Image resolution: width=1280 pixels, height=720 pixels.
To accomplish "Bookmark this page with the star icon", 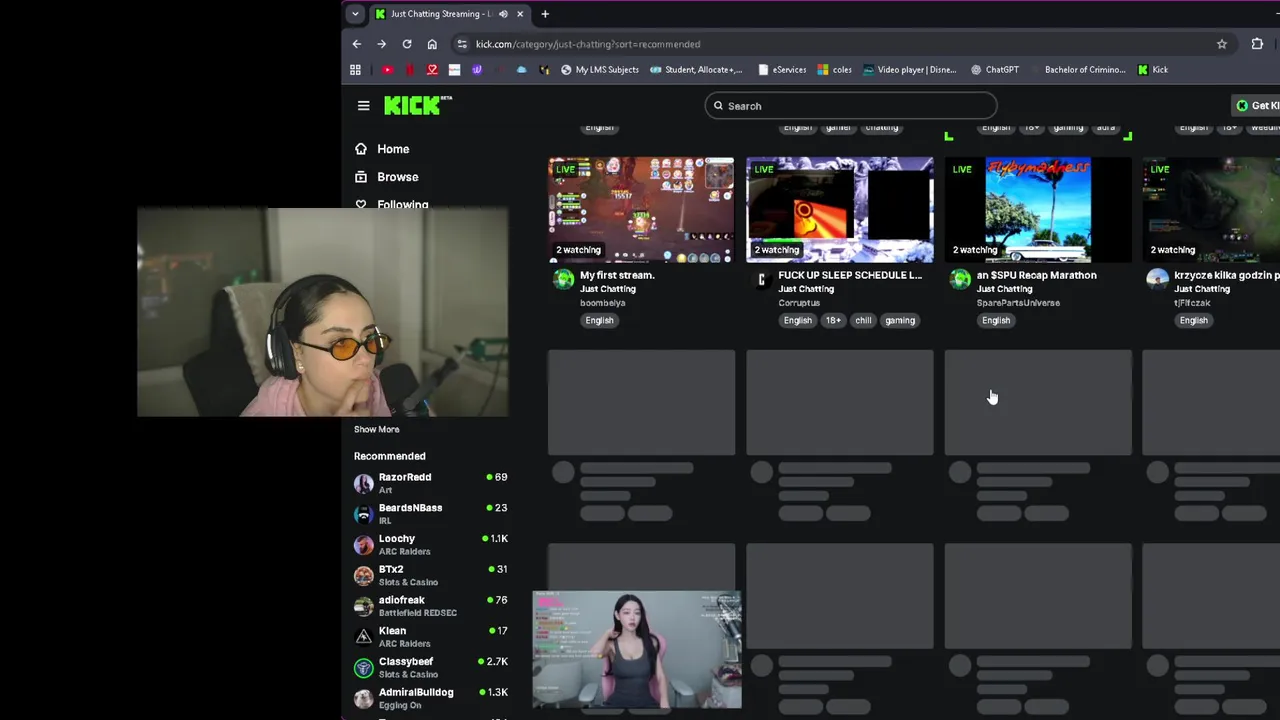I will (x=1222, y=44).
